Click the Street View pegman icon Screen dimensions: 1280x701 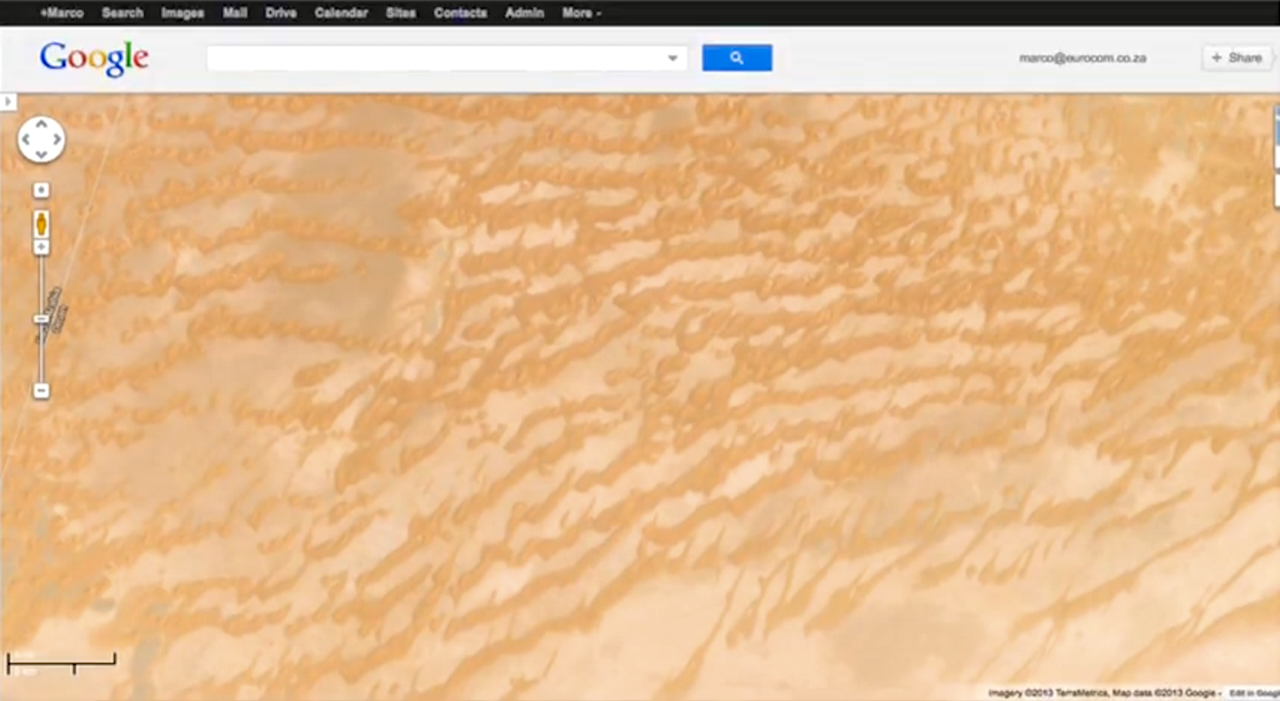(41, 223)
